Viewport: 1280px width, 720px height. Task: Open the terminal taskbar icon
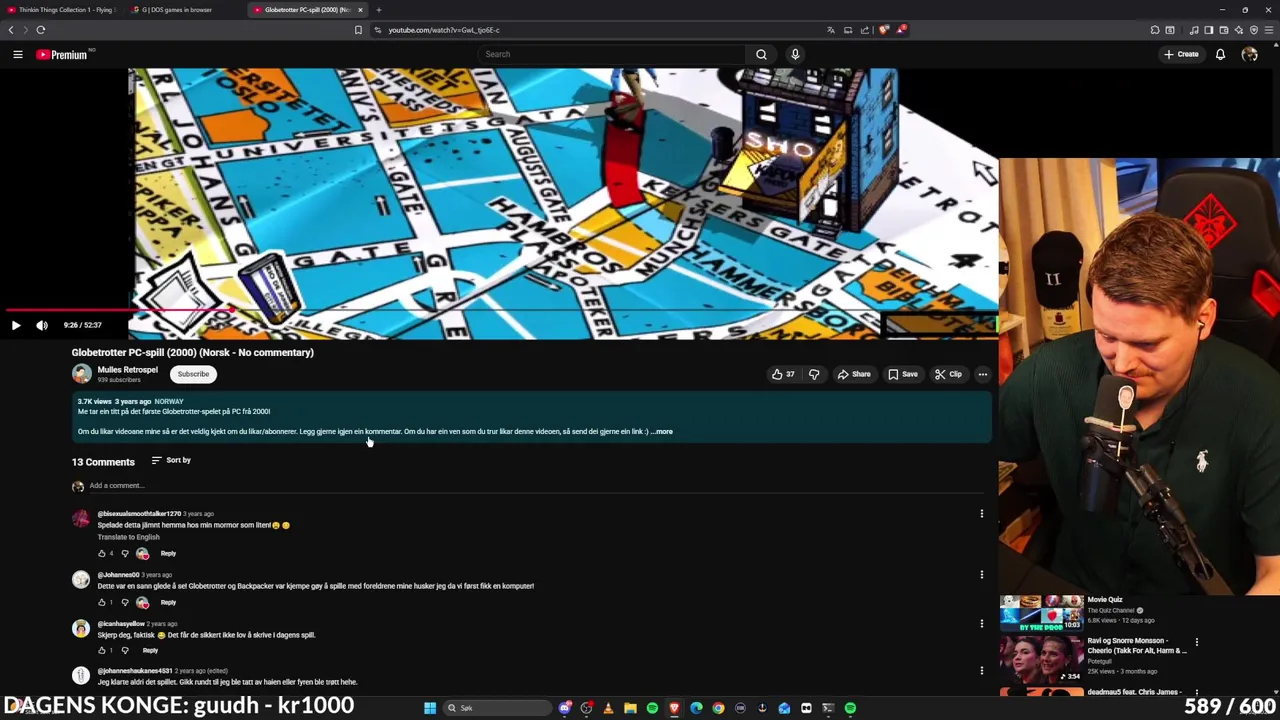coord(828,708)
